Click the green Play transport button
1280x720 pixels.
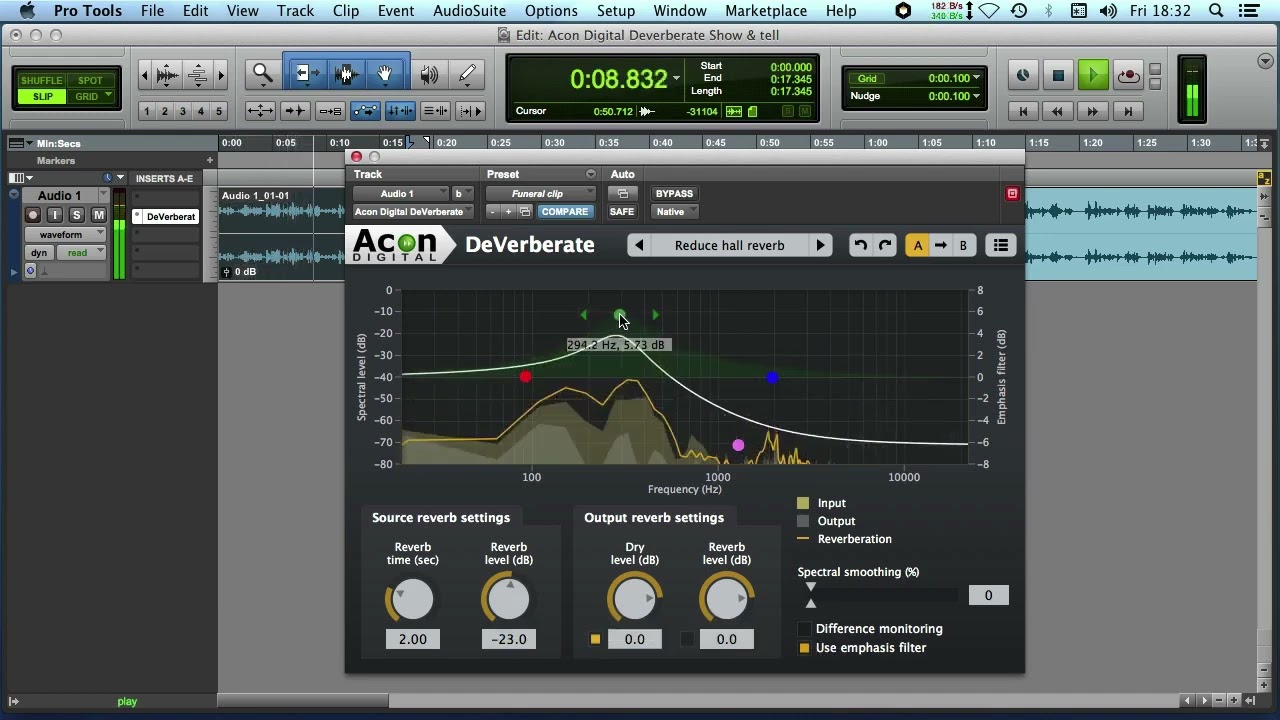click(x=1093, y=75)
